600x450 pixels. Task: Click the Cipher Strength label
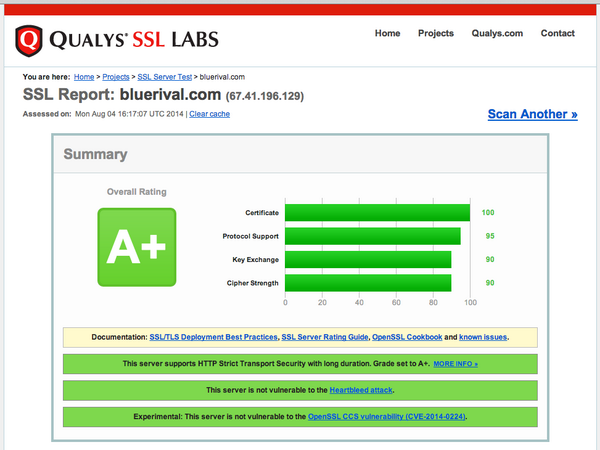coord(253,283)
